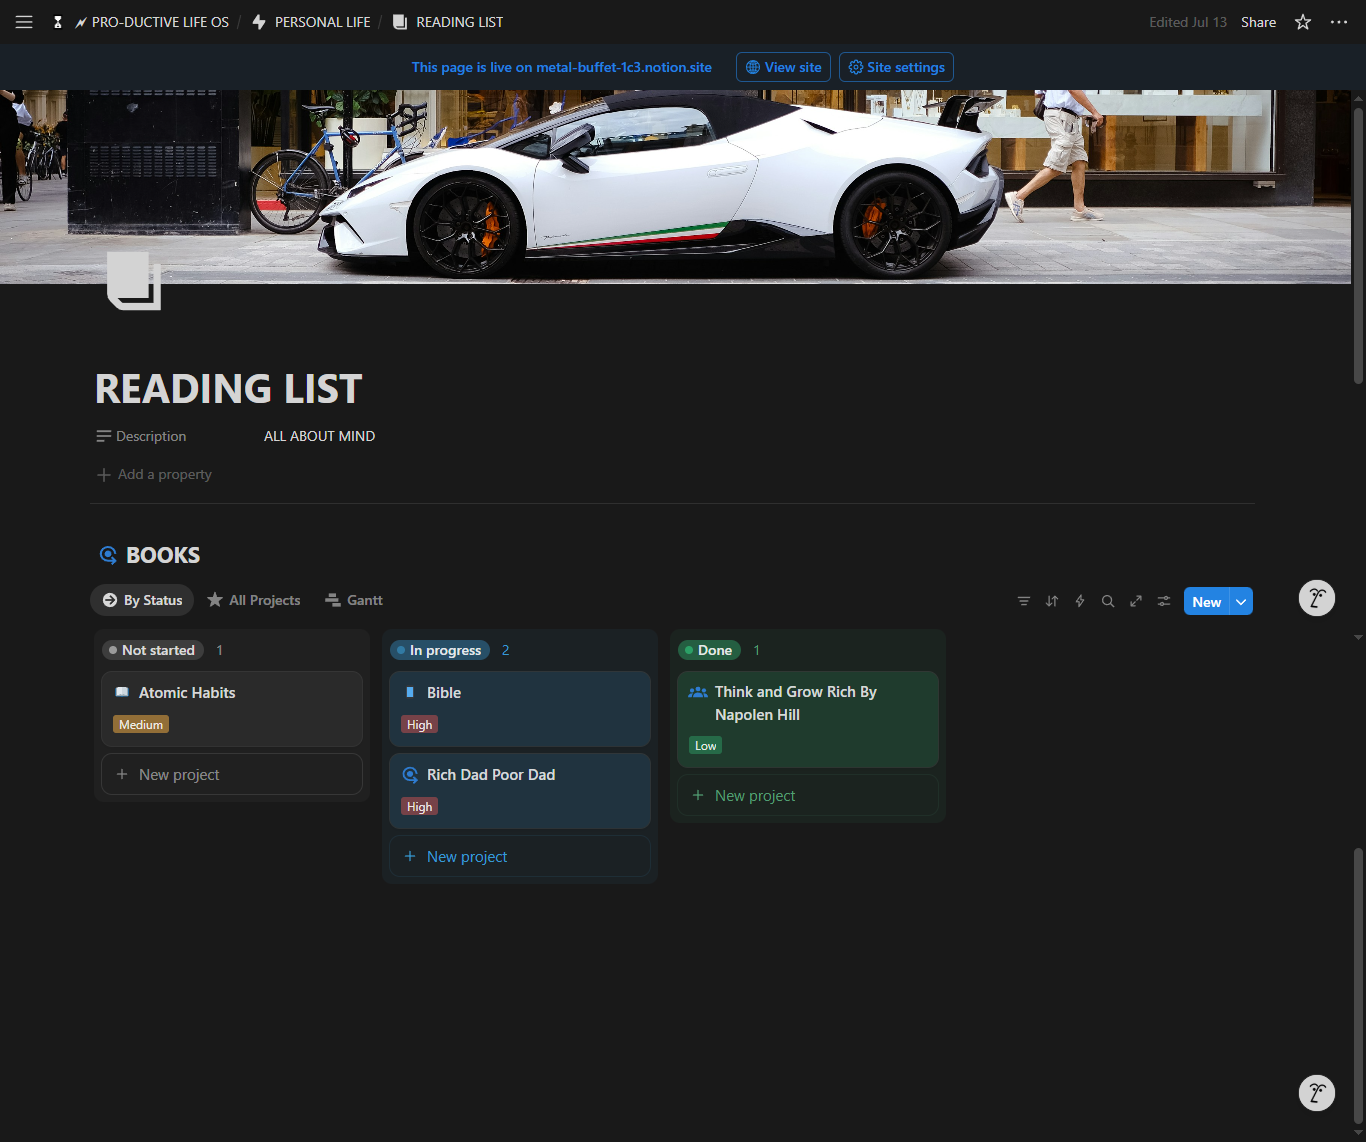Open the database as full page with the expand icon
The image size is (1366, 1142).
tap(1136, 601)
